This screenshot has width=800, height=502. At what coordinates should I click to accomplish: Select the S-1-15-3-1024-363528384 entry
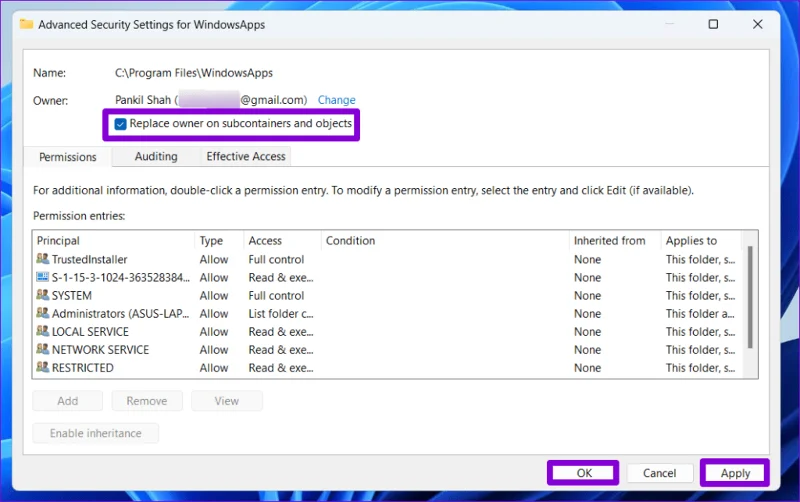pyautogui.click(x=388, y=278)
